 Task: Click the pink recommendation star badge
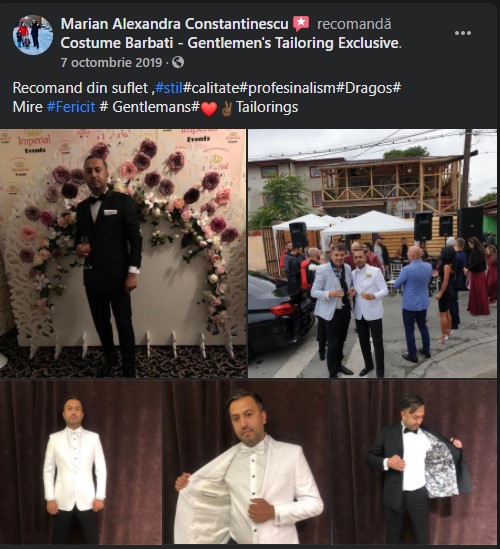click(301, 23)
